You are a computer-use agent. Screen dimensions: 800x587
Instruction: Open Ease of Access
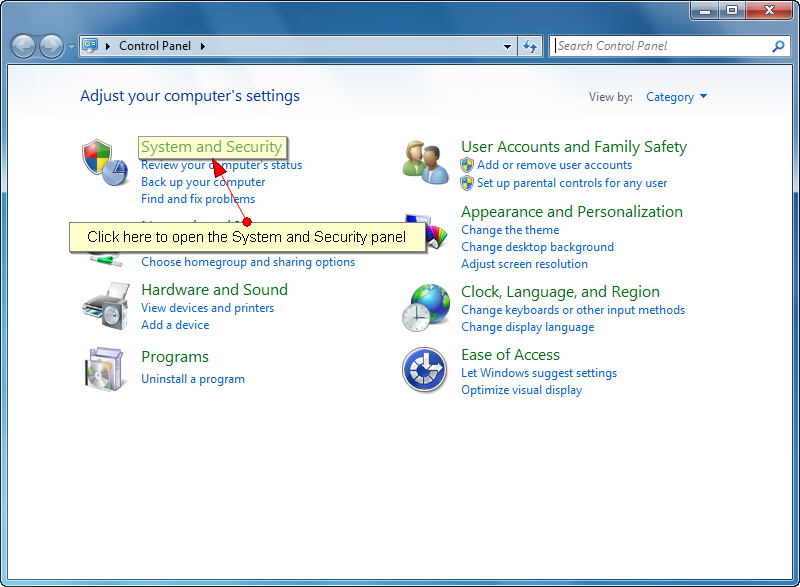click(510, 355)
